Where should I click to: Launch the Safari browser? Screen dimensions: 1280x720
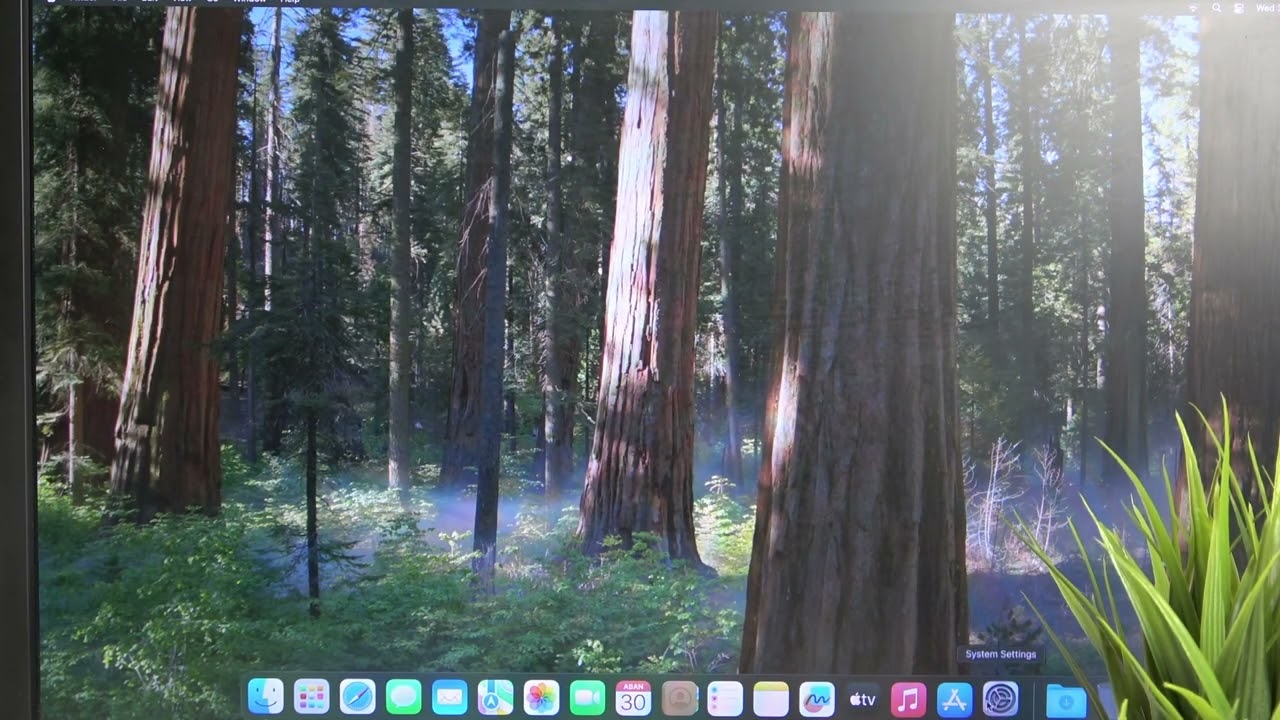point(358,697)
